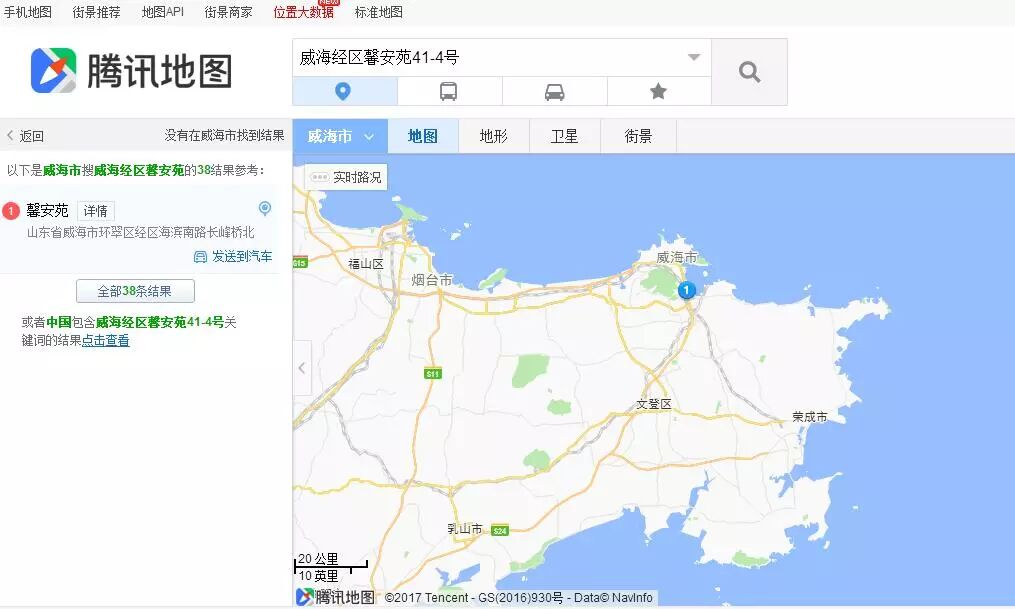Go back with 返回 link
1015x609 pixels.
point(25,136)
